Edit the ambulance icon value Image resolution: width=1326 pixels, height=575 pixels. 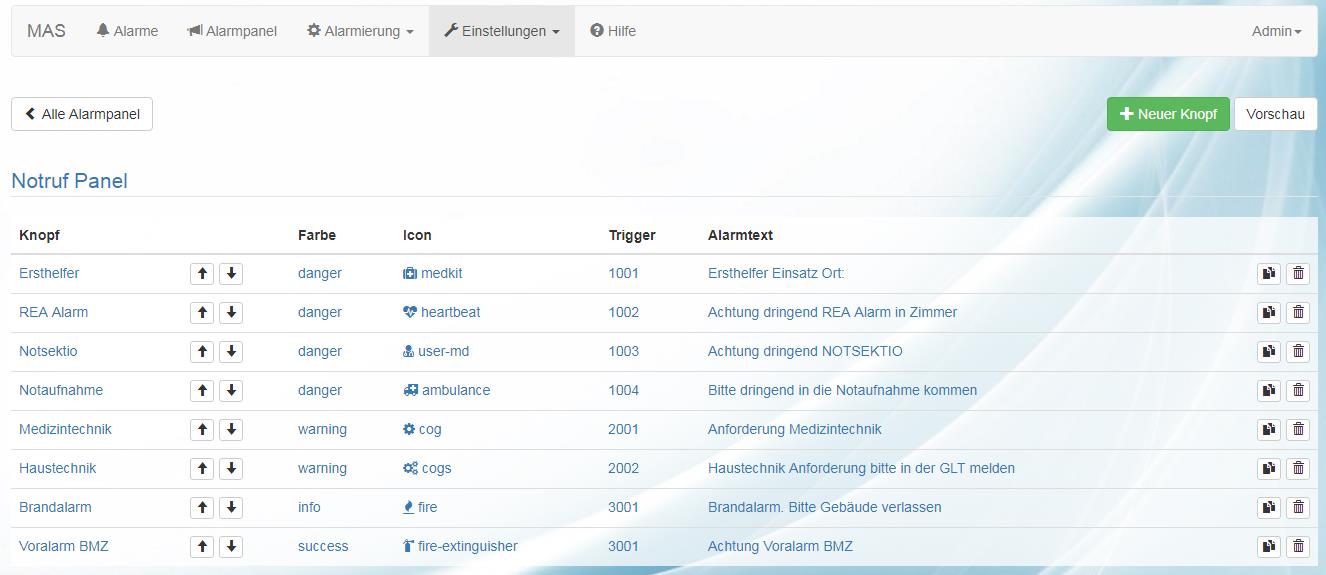tap(447, 390)
